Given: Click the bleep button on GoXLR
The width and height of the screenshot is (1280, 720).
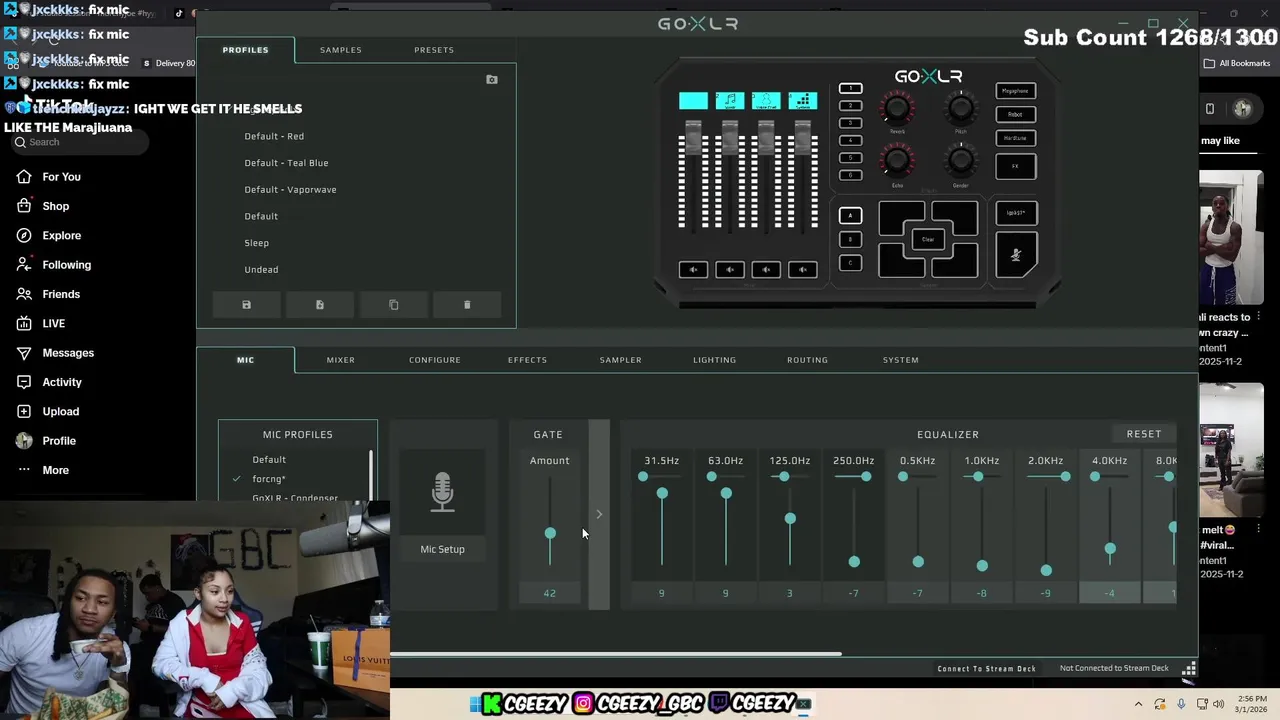Looking at the screenshot, I should click(x=1016, y=213).
